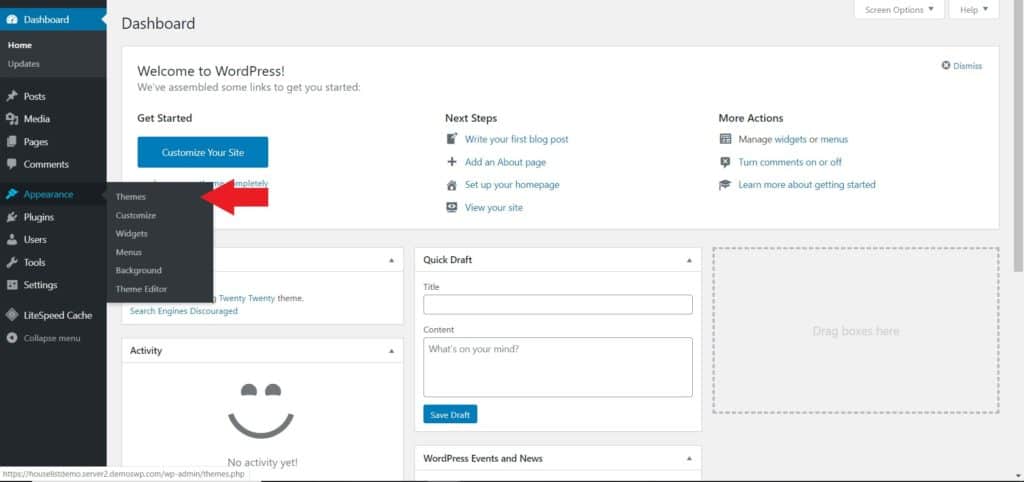Click the page vertical scrollbar

pos(1018,137)
